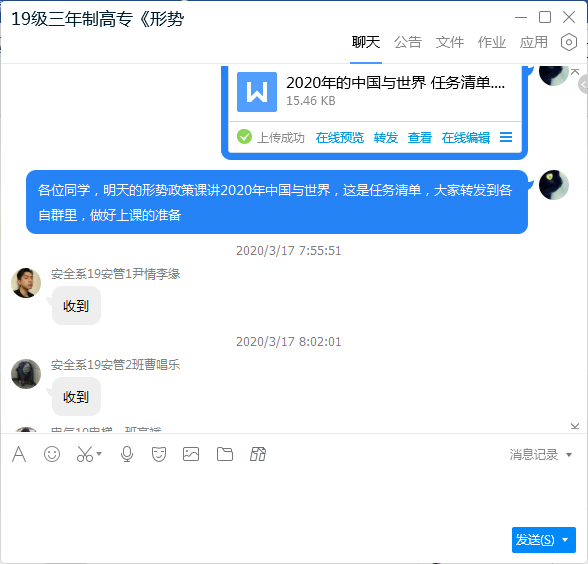The height and width of the screenshot is (564, 588).
Task: Open the send options arrow beside 发送
Action: (566, 540)
